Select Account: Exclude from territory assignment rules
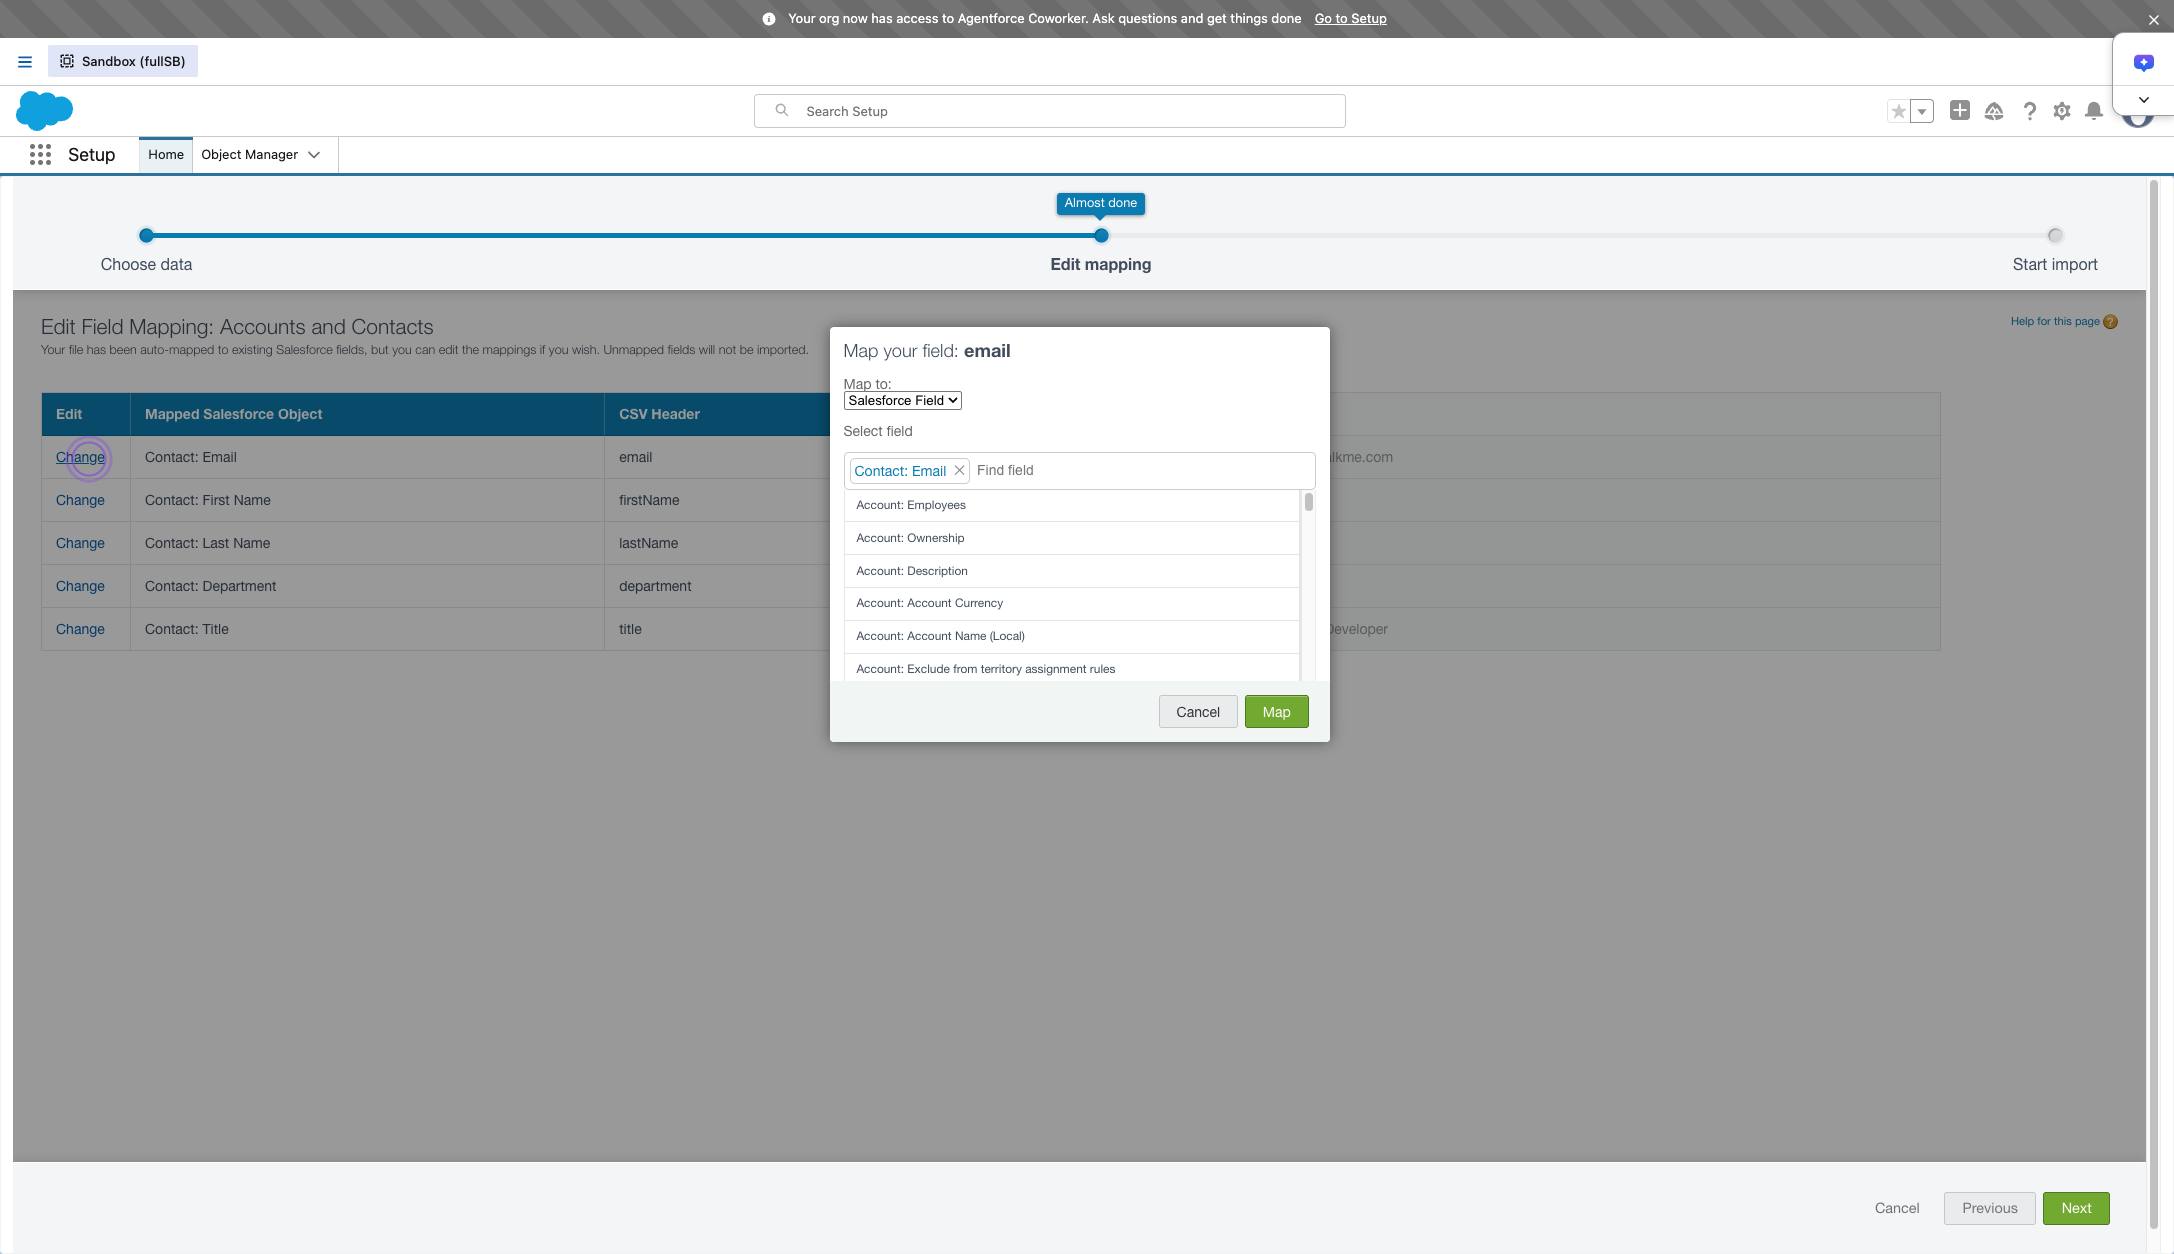The image size is (2174, 1254). click(1071, 669)
